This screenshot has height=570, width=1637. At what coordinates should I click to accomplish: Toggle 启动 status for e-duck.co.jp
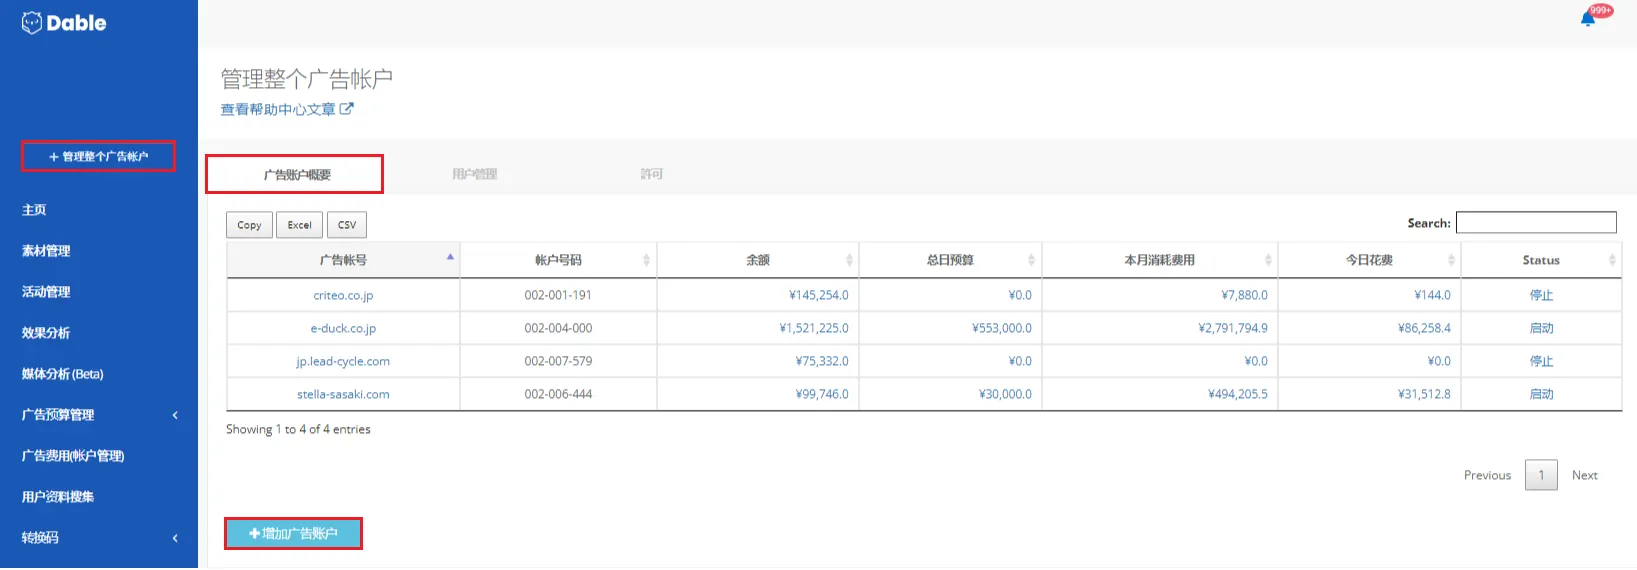point(1541,328)
